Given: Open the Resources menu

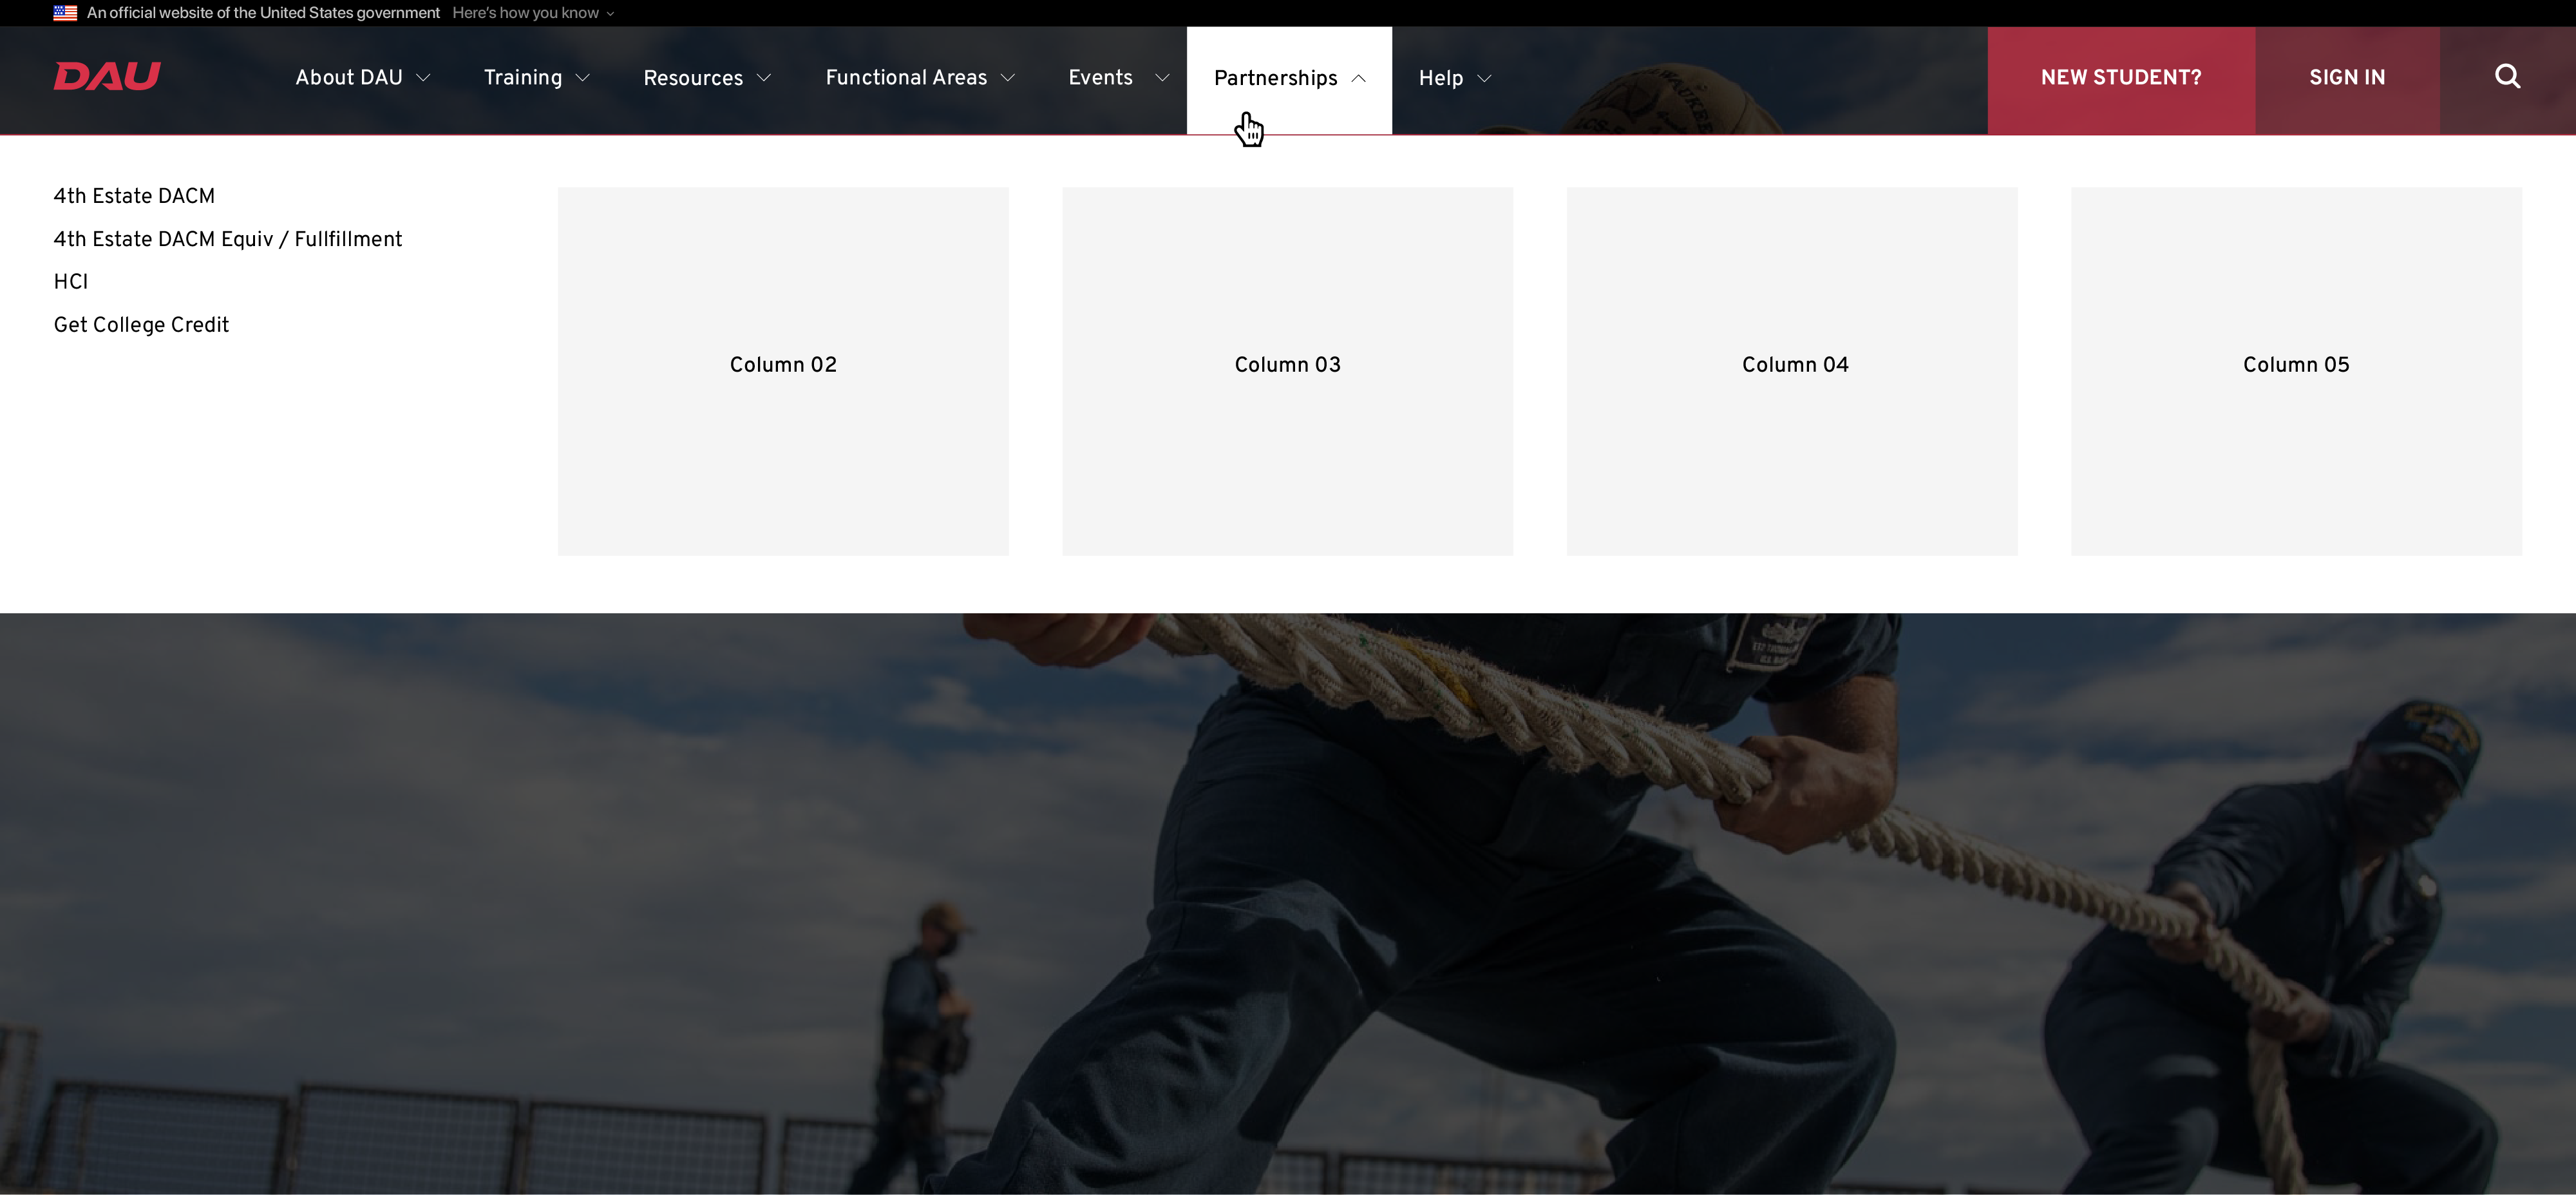Looking at the screenshot, I should 707,78.
